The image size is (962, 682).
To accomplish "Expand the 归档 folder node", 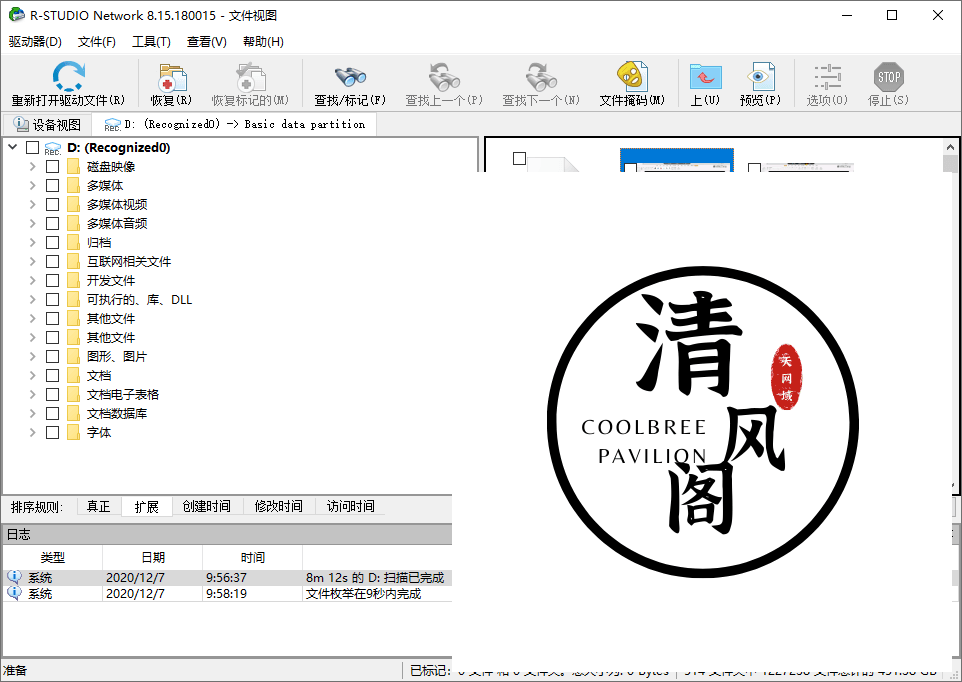I will 33,242.
